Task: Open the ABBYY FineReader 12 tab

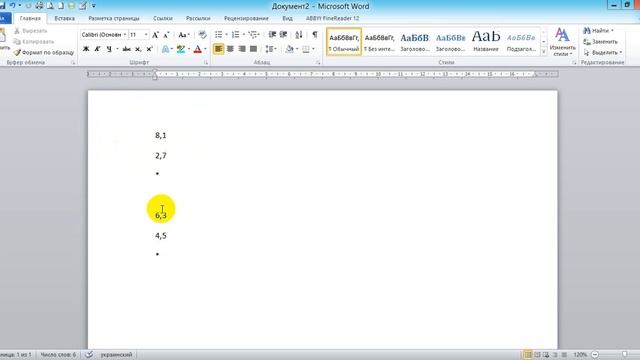Action: click(x=332, y=18)
